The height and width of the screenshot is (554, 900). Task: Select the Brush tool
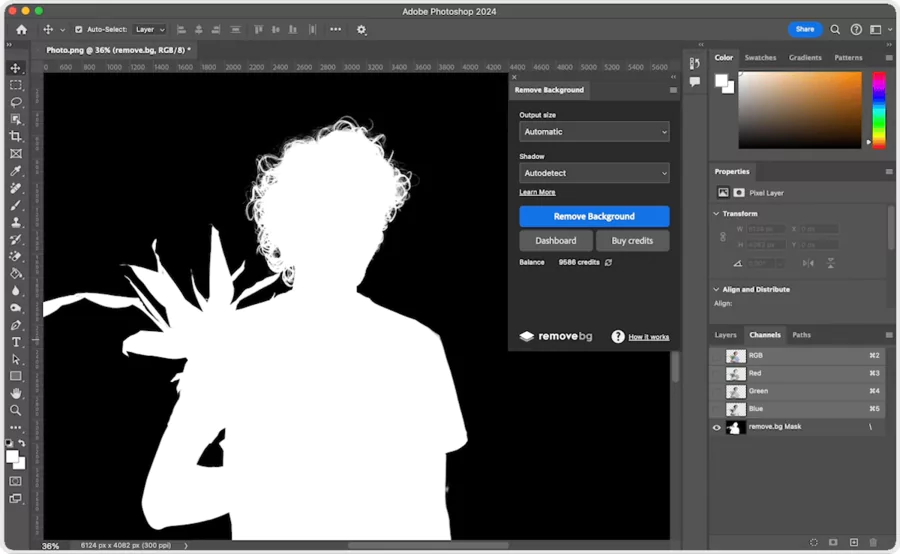[x=16, y=205]
